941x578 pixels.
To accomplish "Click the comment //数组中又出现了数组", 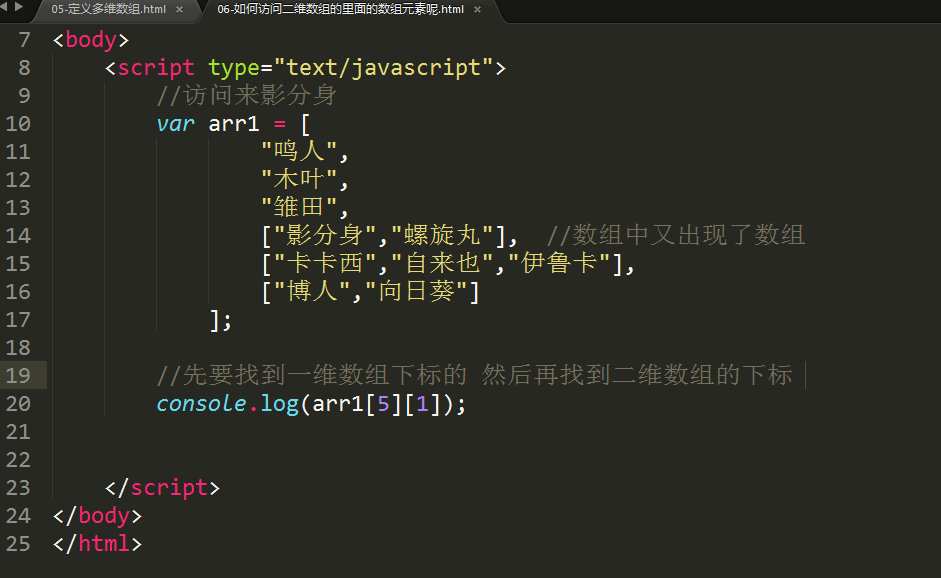I will coord(676,235).
